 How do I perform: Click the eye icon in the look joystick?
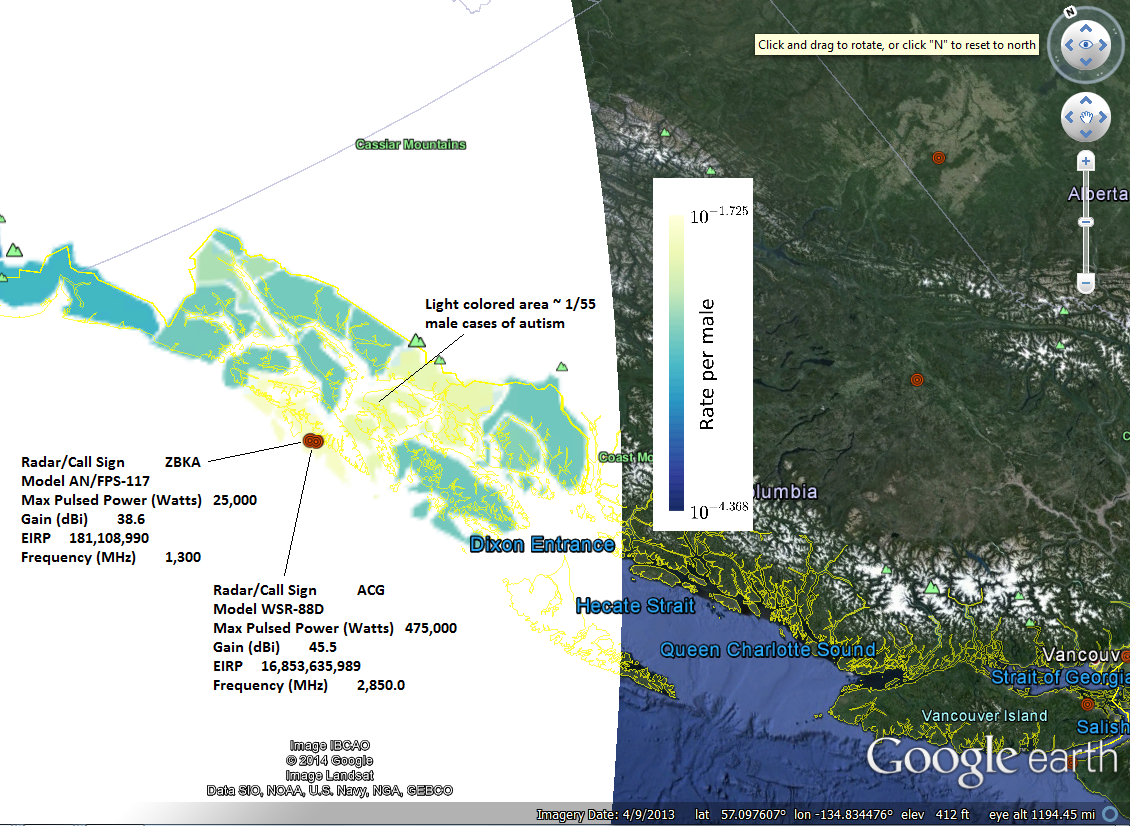[1085, 45]
